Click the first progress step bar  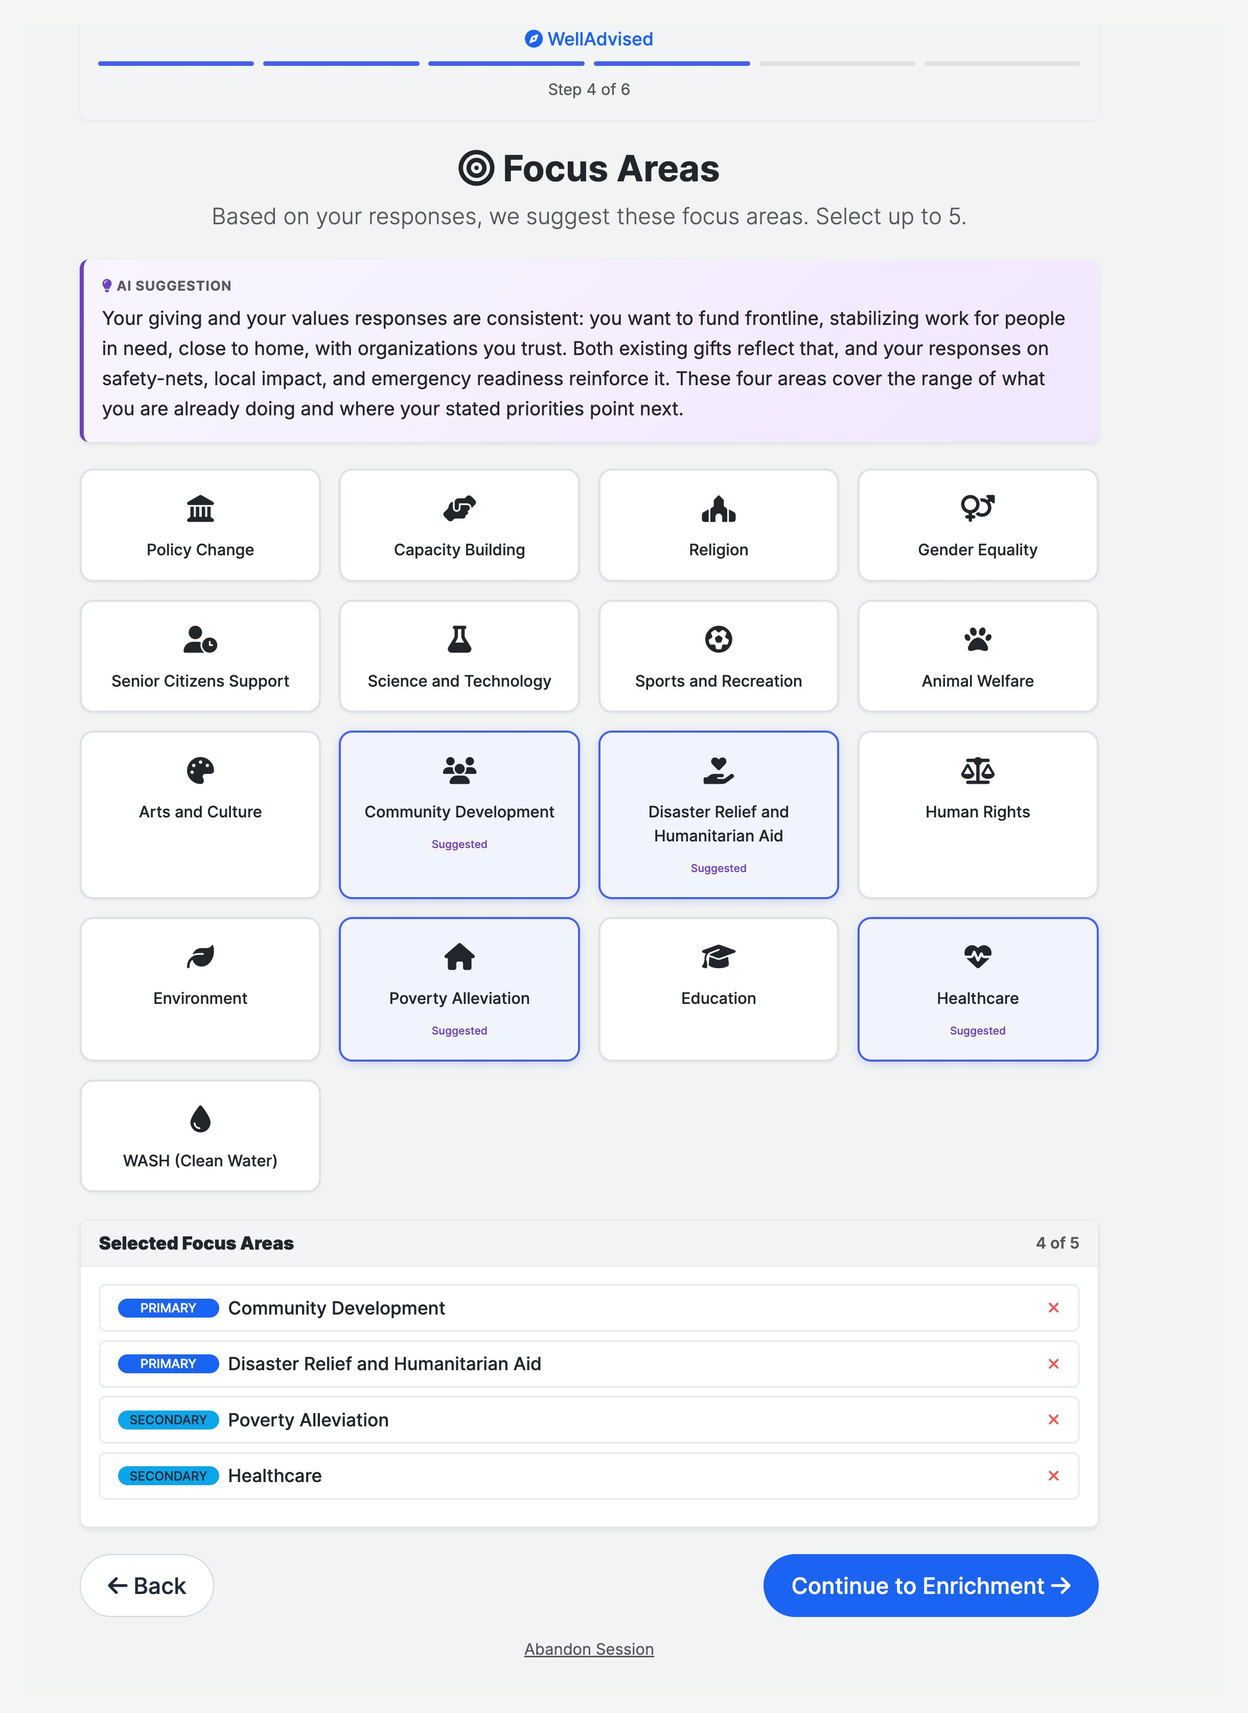[x=176, y=64]
